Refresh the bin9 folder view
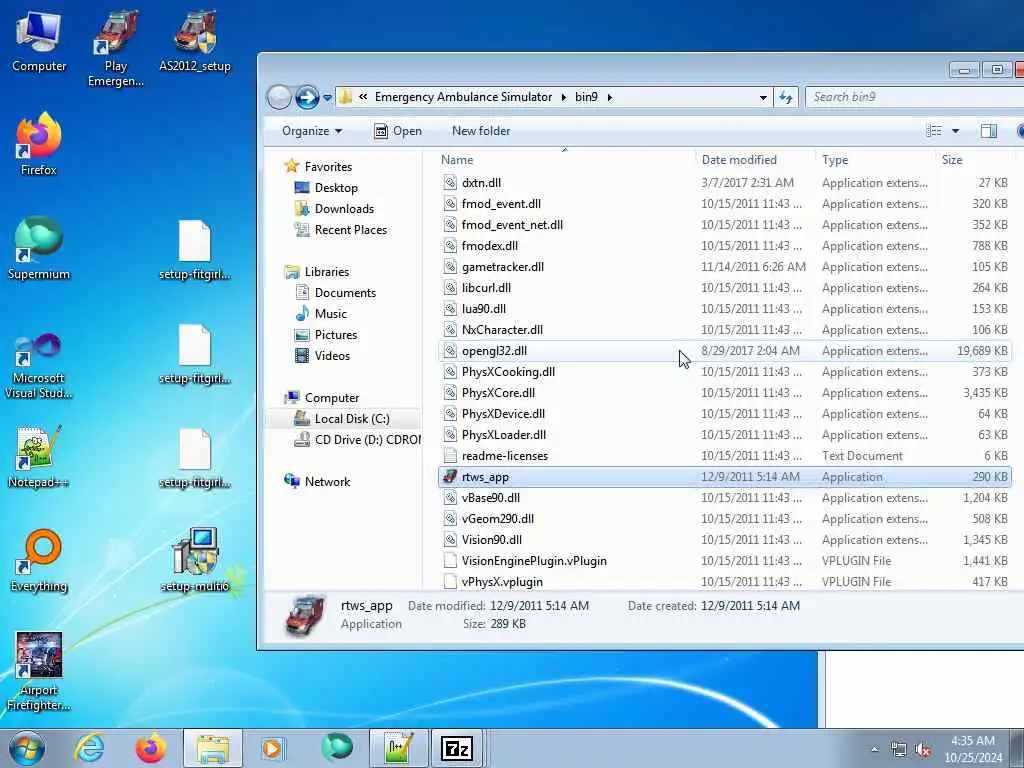The image size is (1024, 768). coord(786,97)
